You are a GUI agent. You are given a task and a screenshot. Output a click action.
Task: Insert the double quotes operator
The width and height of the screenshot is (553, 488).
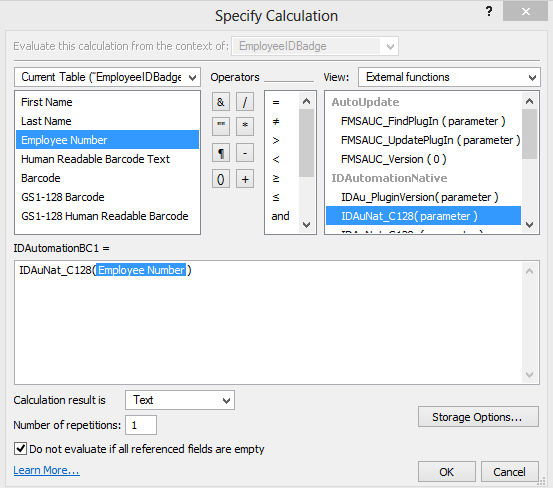point(221,126)
